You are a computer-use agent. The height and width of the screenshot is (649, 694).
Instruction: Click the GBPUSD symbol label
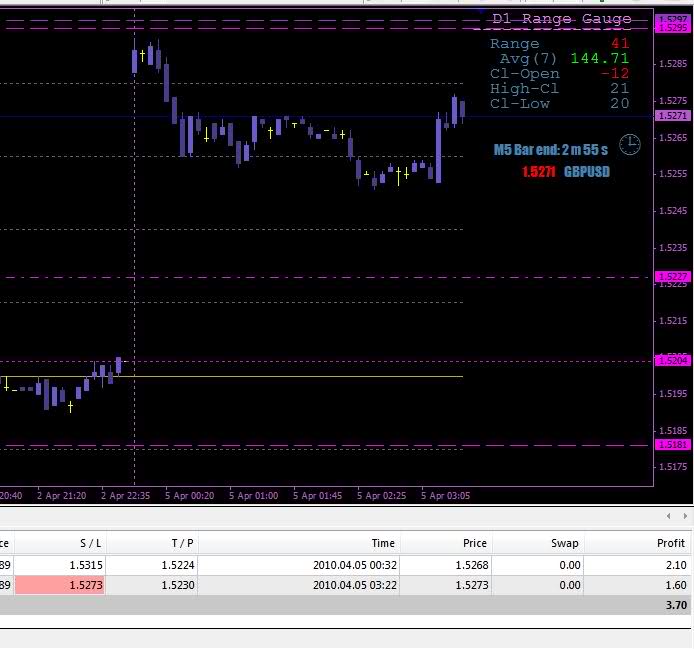[x=586, y=172]
